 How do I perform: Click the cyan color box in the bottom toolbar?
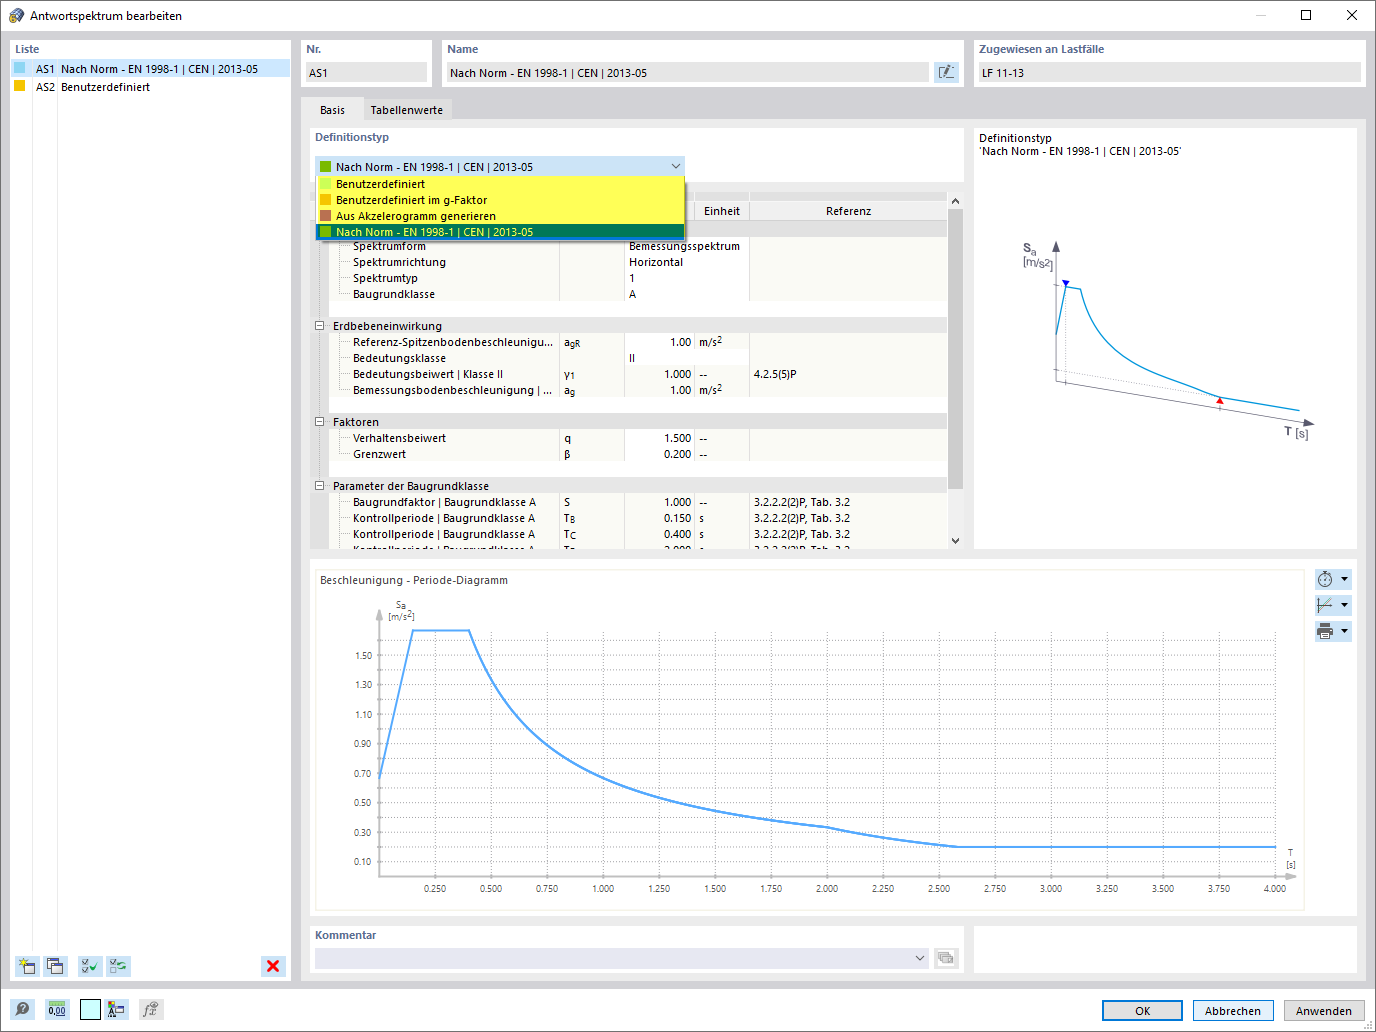click(90, 1010)
